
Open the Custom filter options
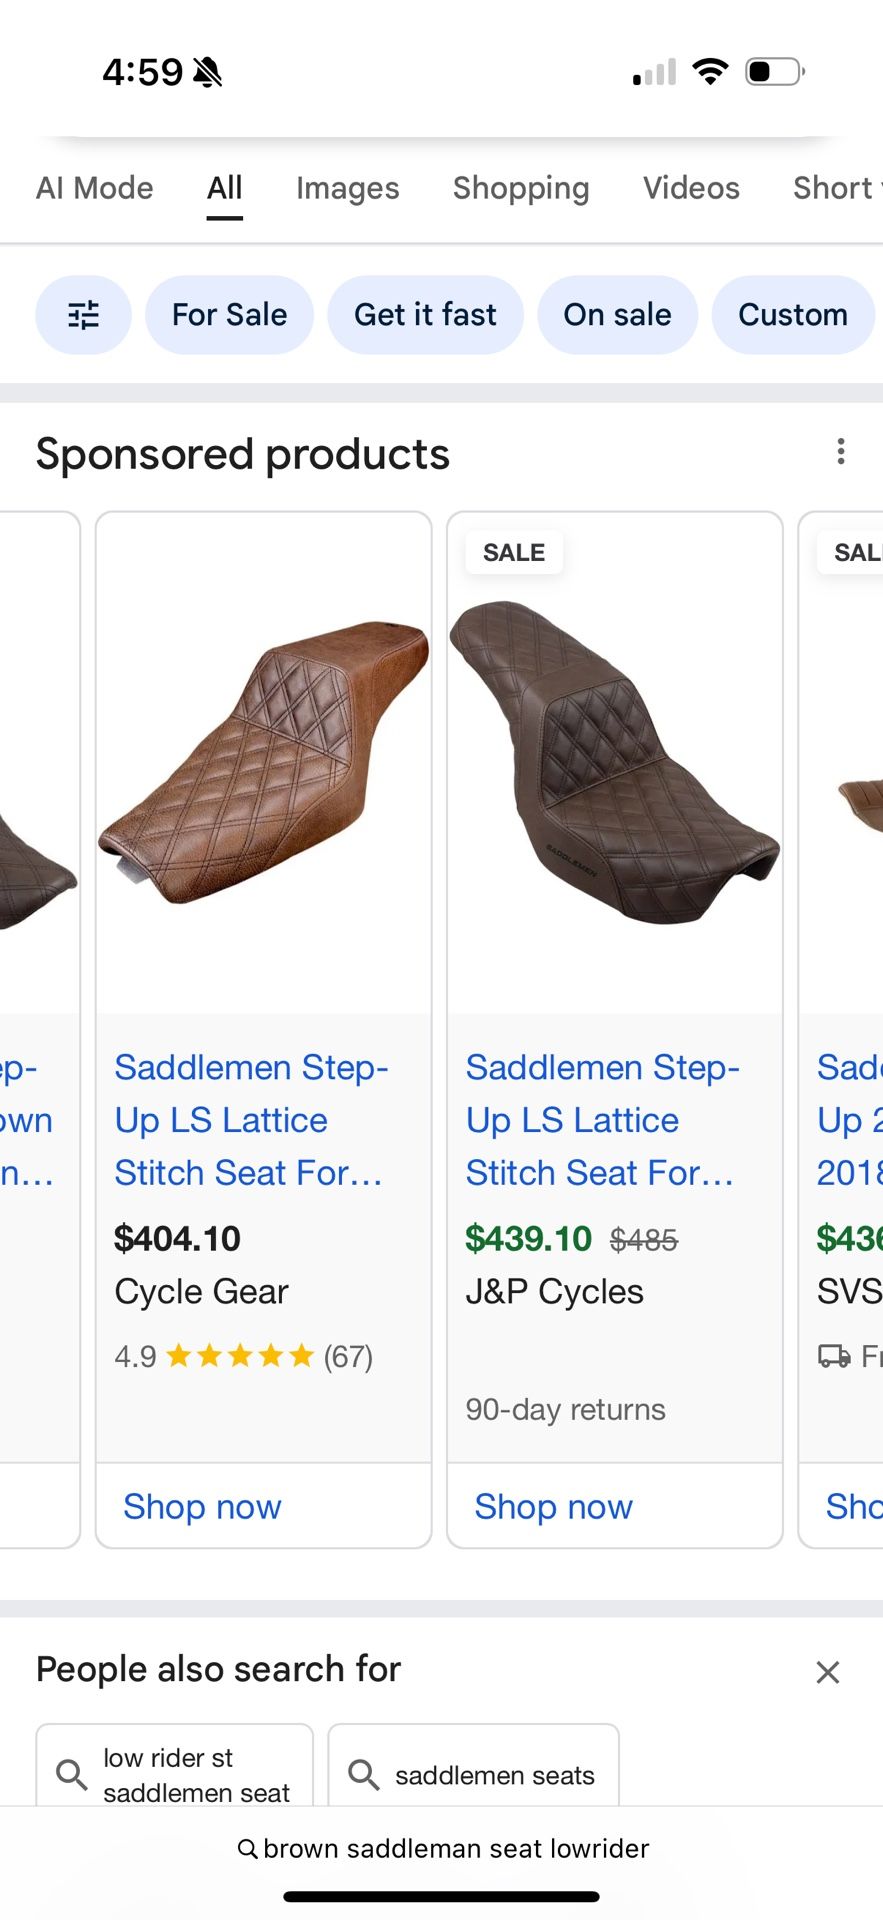coord(792,314)
